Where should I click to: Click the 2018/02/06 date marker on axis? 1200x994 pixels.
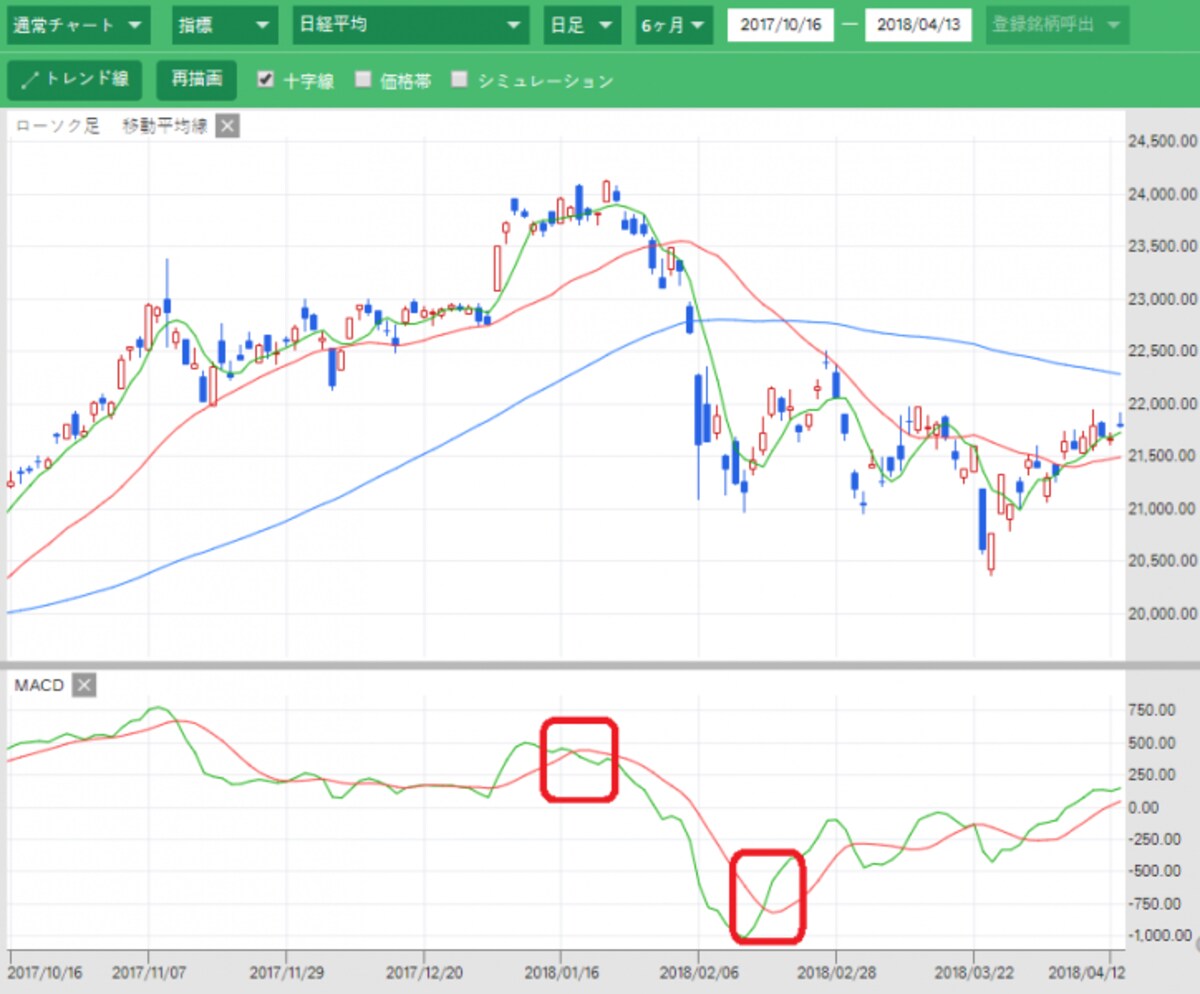(x=697, y=971)
